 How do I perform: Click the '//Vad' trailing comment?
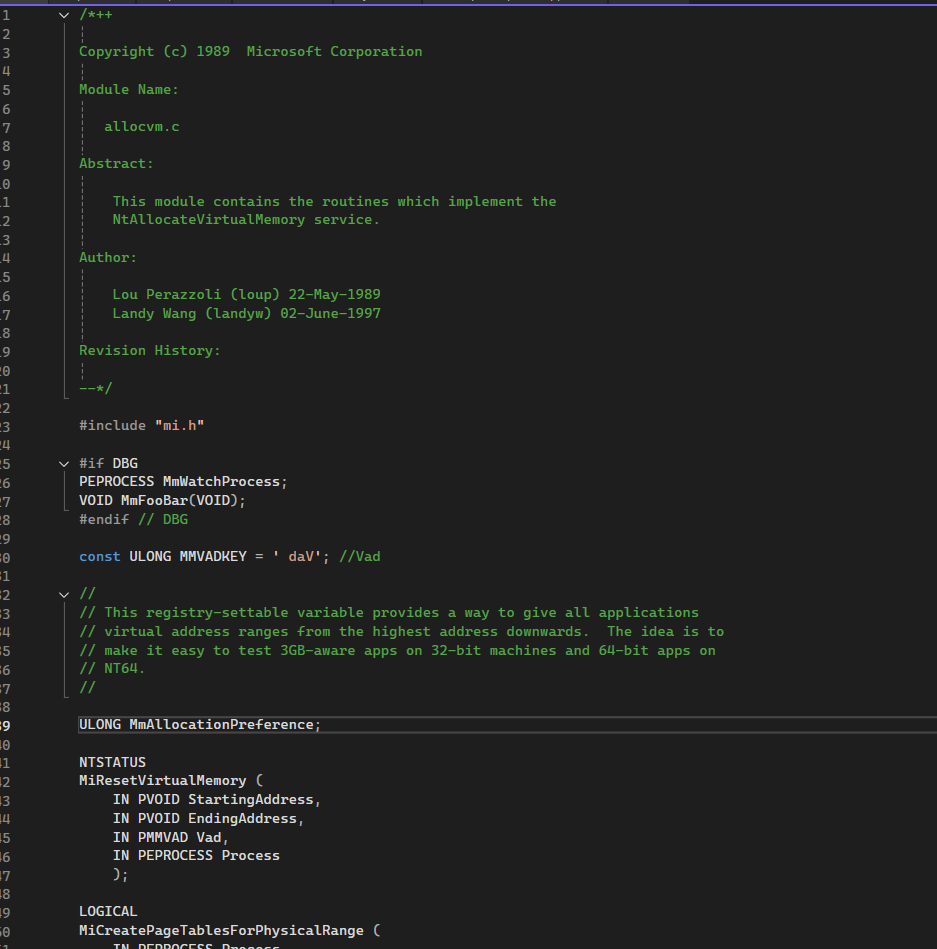pyautogui.click(x=360, y=557)
